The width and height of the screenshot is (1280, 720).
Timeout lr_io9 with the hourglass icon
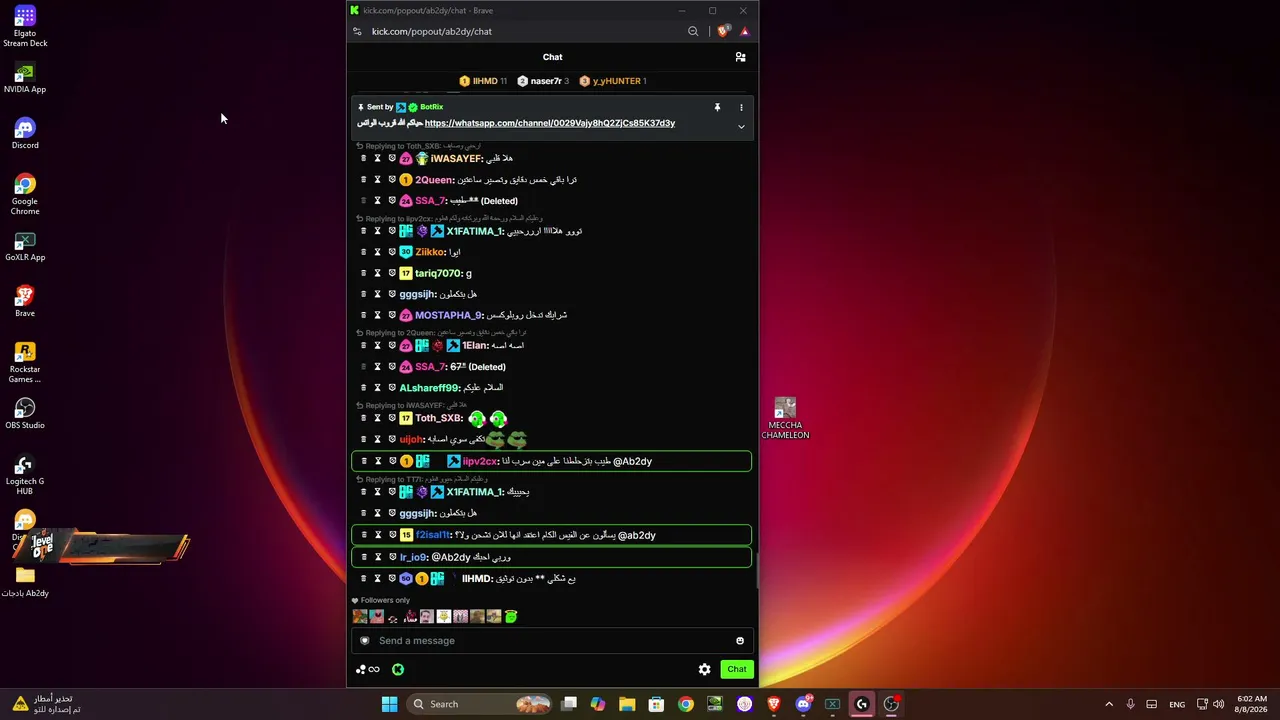[x=377, y=557]
